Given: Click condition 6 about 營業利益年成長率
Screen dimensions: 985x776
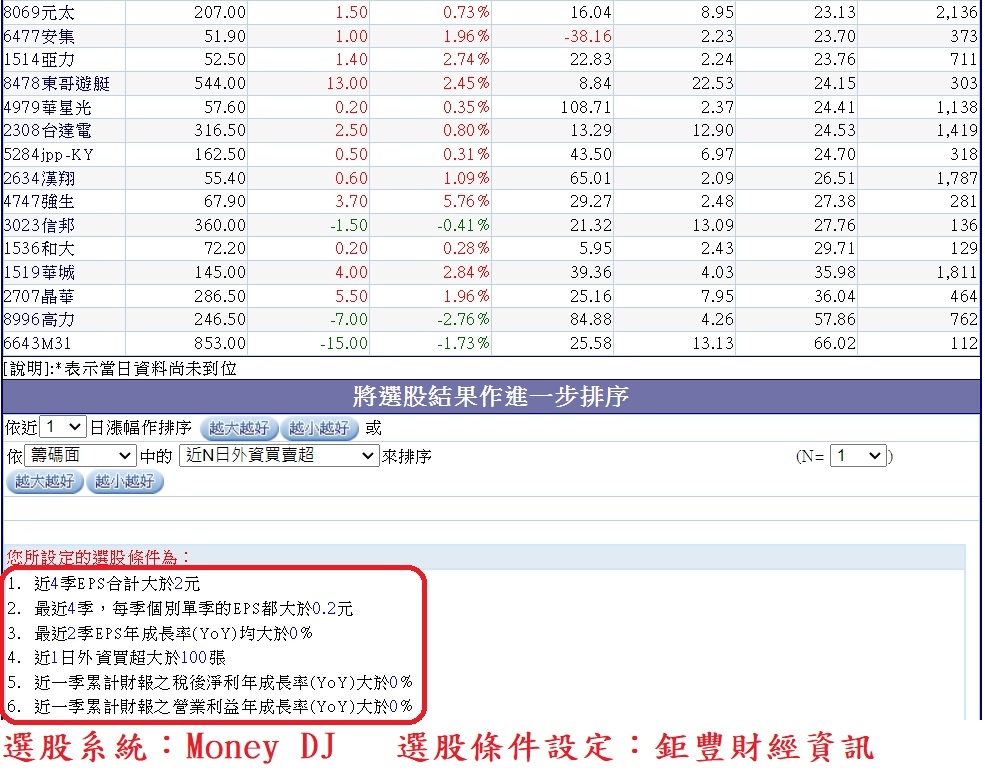Looking at the screenshot, I should pyautogui.click(x=223, y=707).
